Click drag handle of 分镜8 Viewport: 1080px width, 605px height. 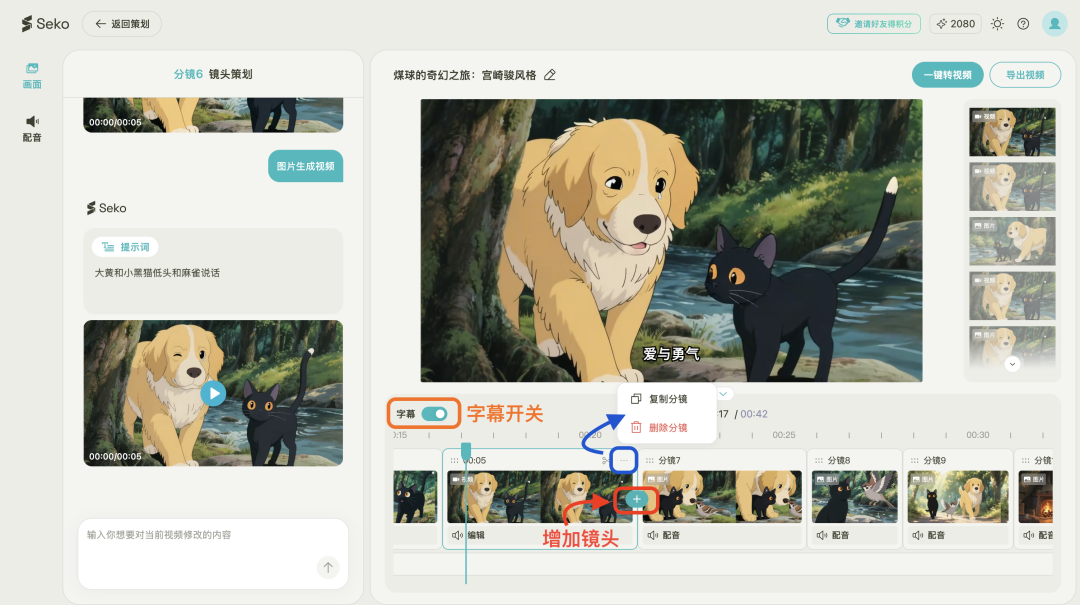click(x=819, y=460)
